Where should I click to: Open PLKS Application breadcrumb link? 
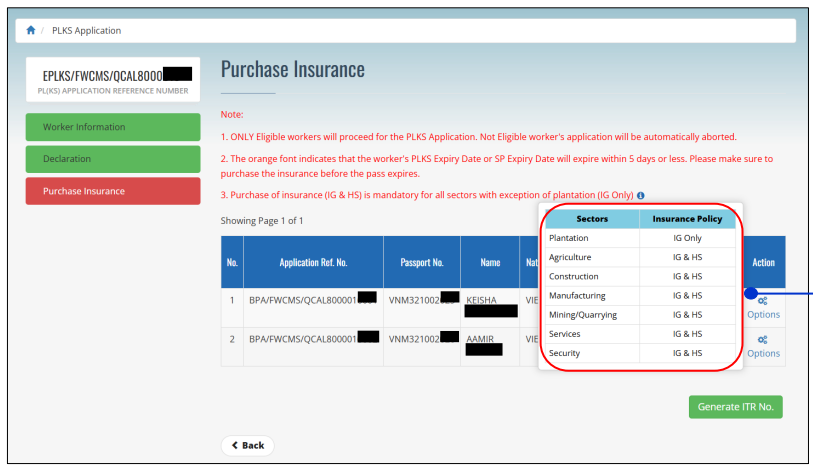[86, 31]
